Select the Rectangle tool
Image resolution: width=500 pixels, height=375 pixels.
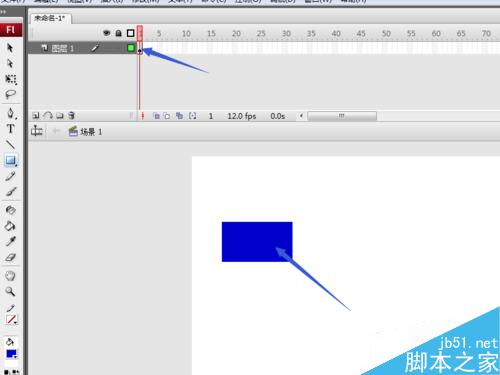tap(11, 160)
